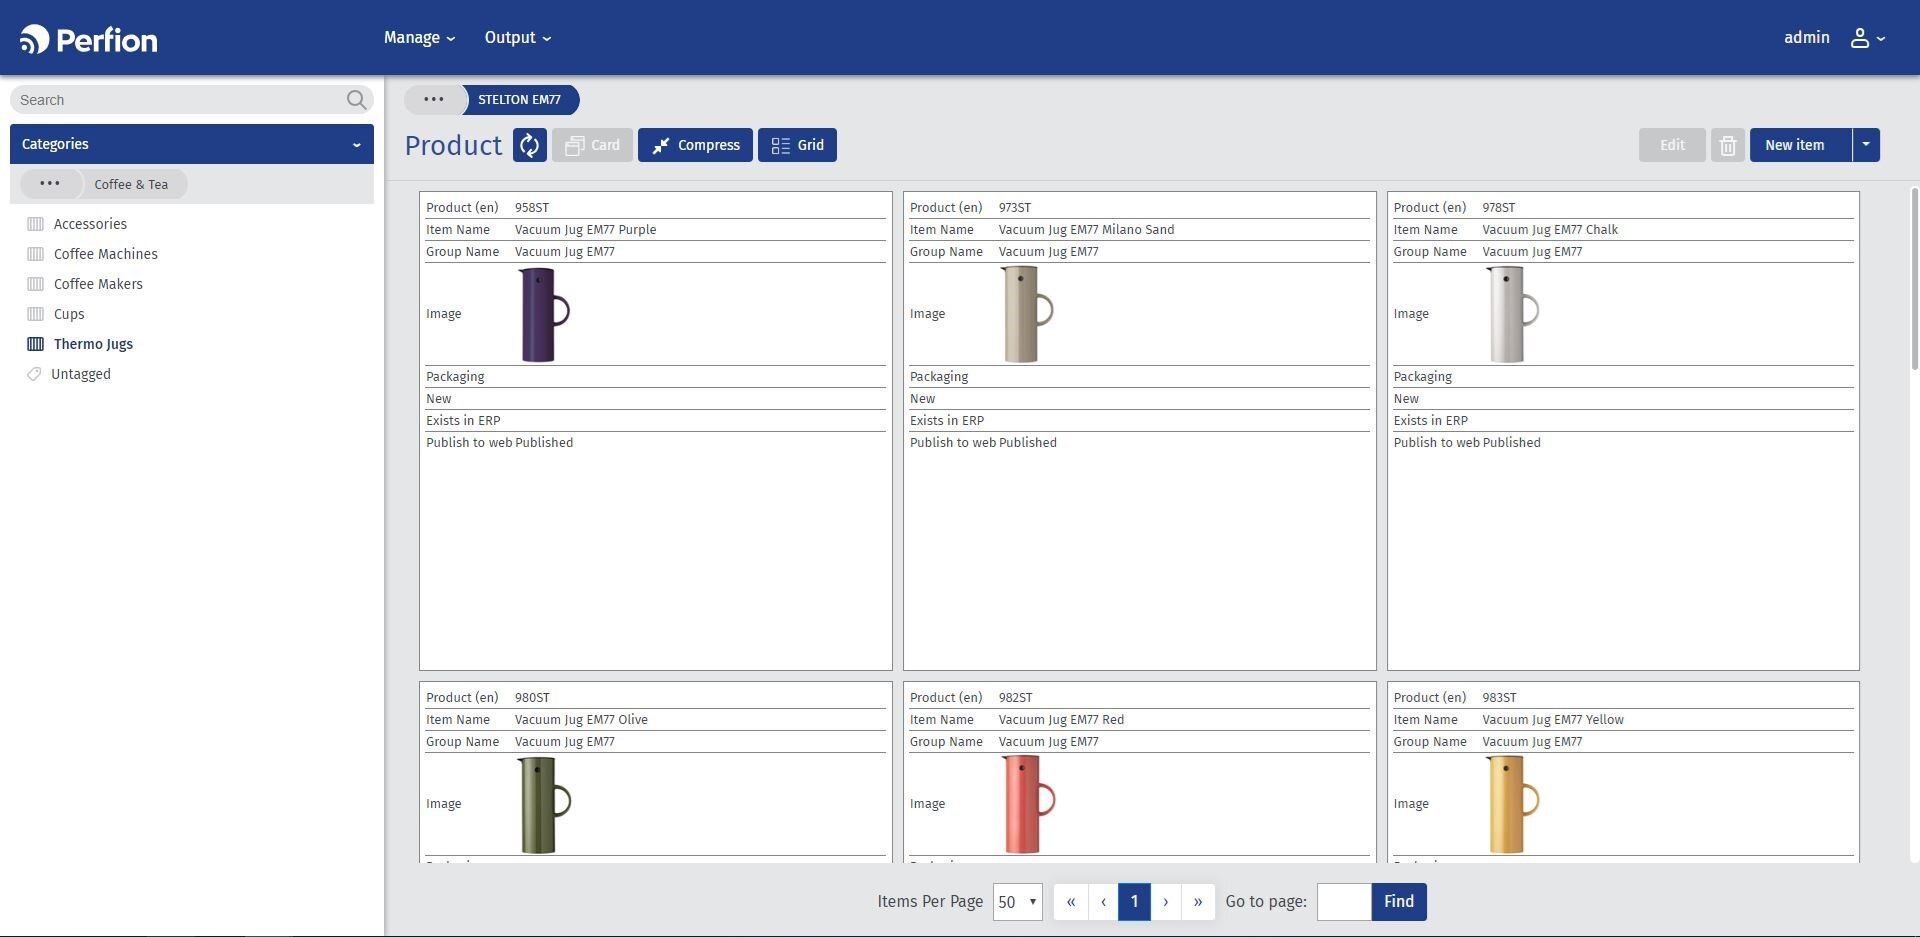Click product code 983ST
Screen dimensions: 1920x937
(1499, 698)
